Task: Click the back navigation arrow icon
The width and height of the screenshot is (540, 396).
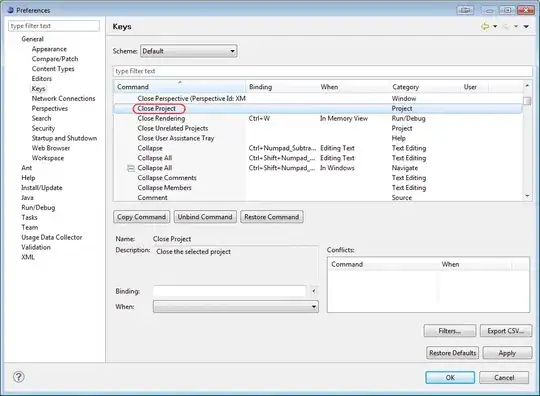Action: [485, 27]
